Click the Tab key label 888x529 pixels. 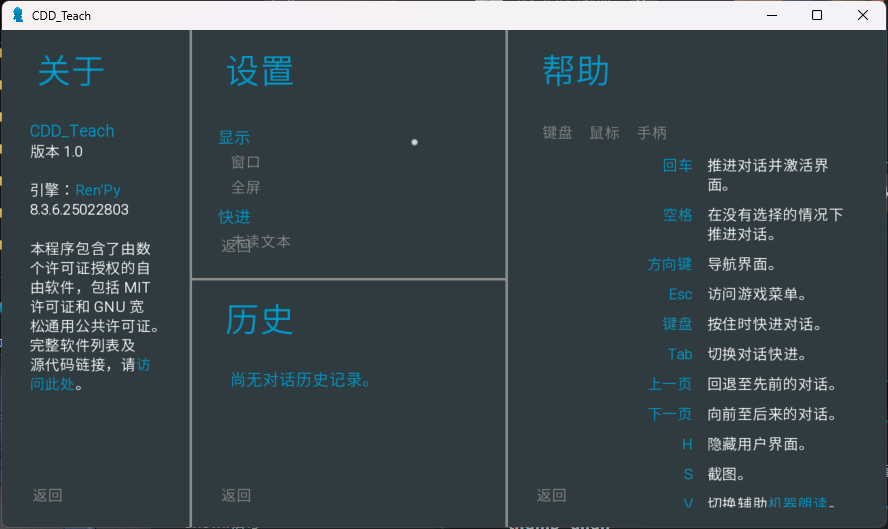pos(680,355)
